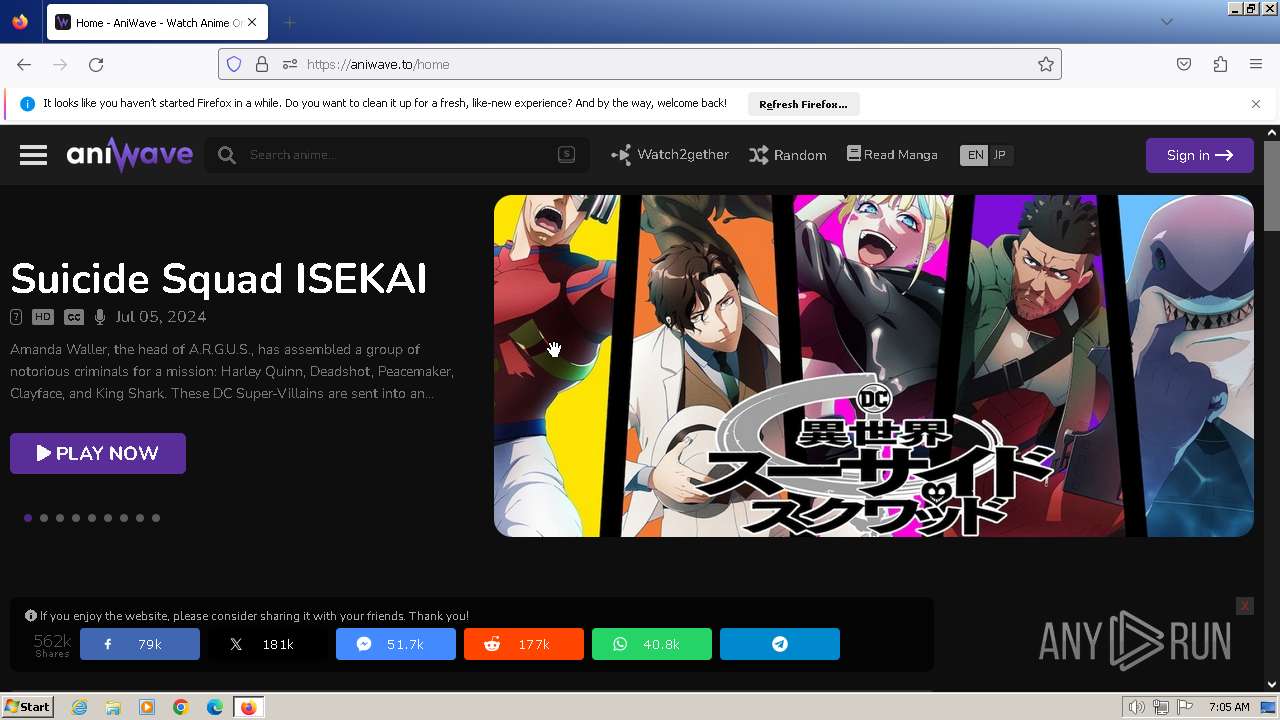Click the search magnifier icon
Image resolution: width=1280 pixels, height=720 pixels.
click(227, 155)
